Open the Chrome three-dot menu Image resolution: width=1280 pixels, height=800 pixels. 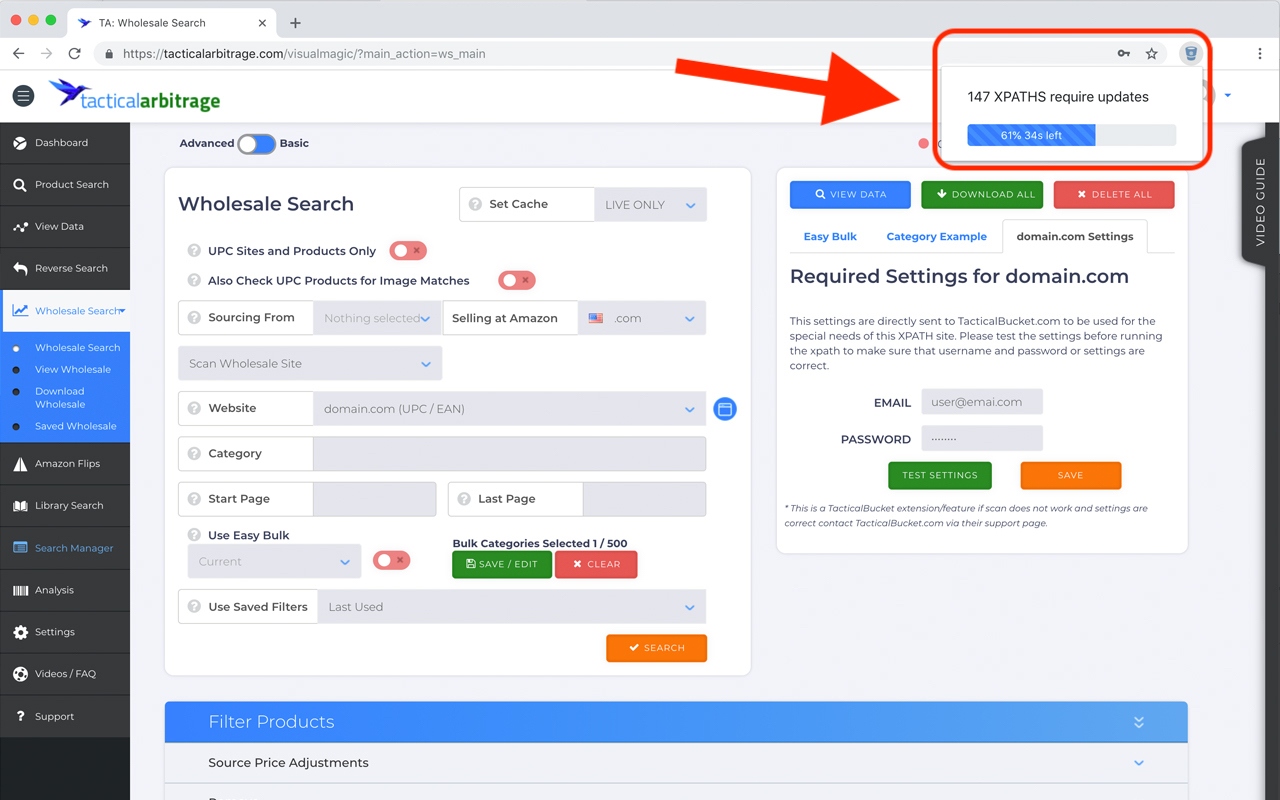(x=1260, y=53)
